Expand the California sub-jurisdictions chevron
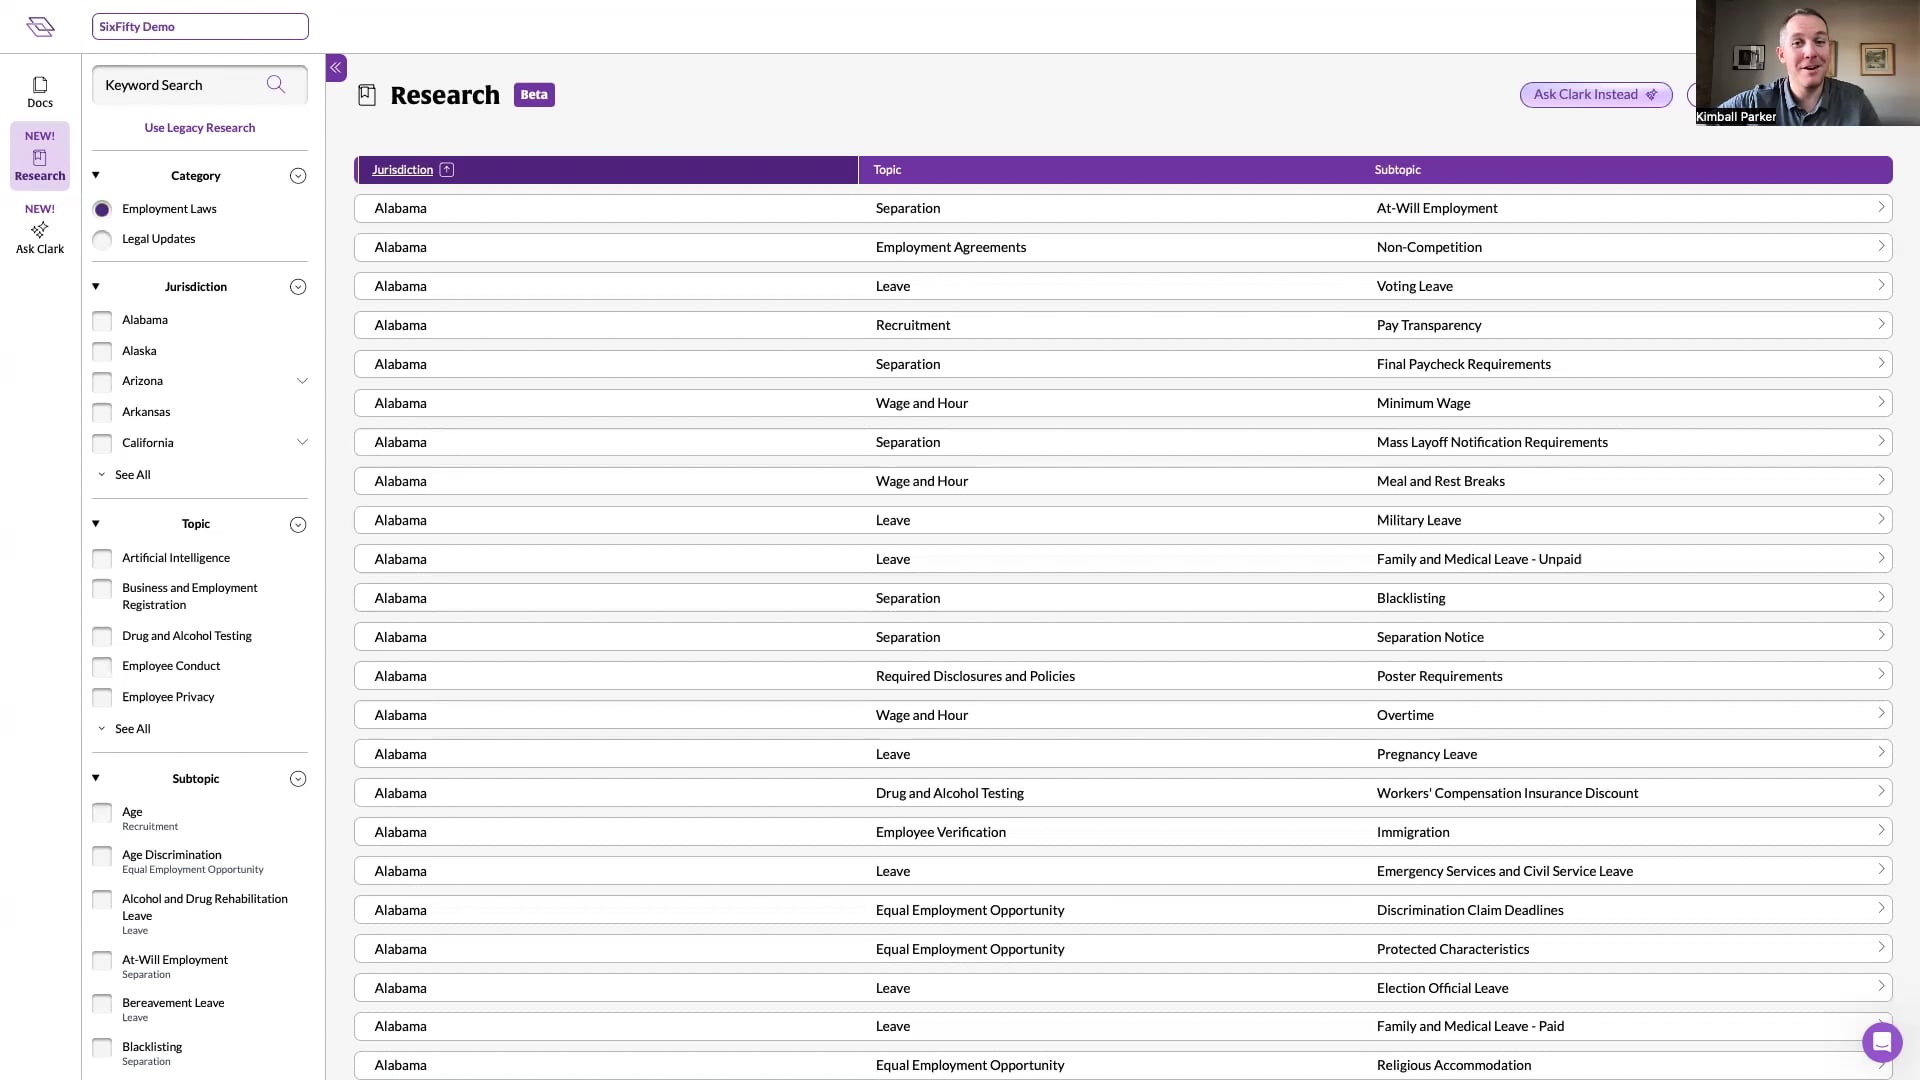The height and width of the screenshot is (1080, 1920). pyautogui.click(x=302, y=443)
